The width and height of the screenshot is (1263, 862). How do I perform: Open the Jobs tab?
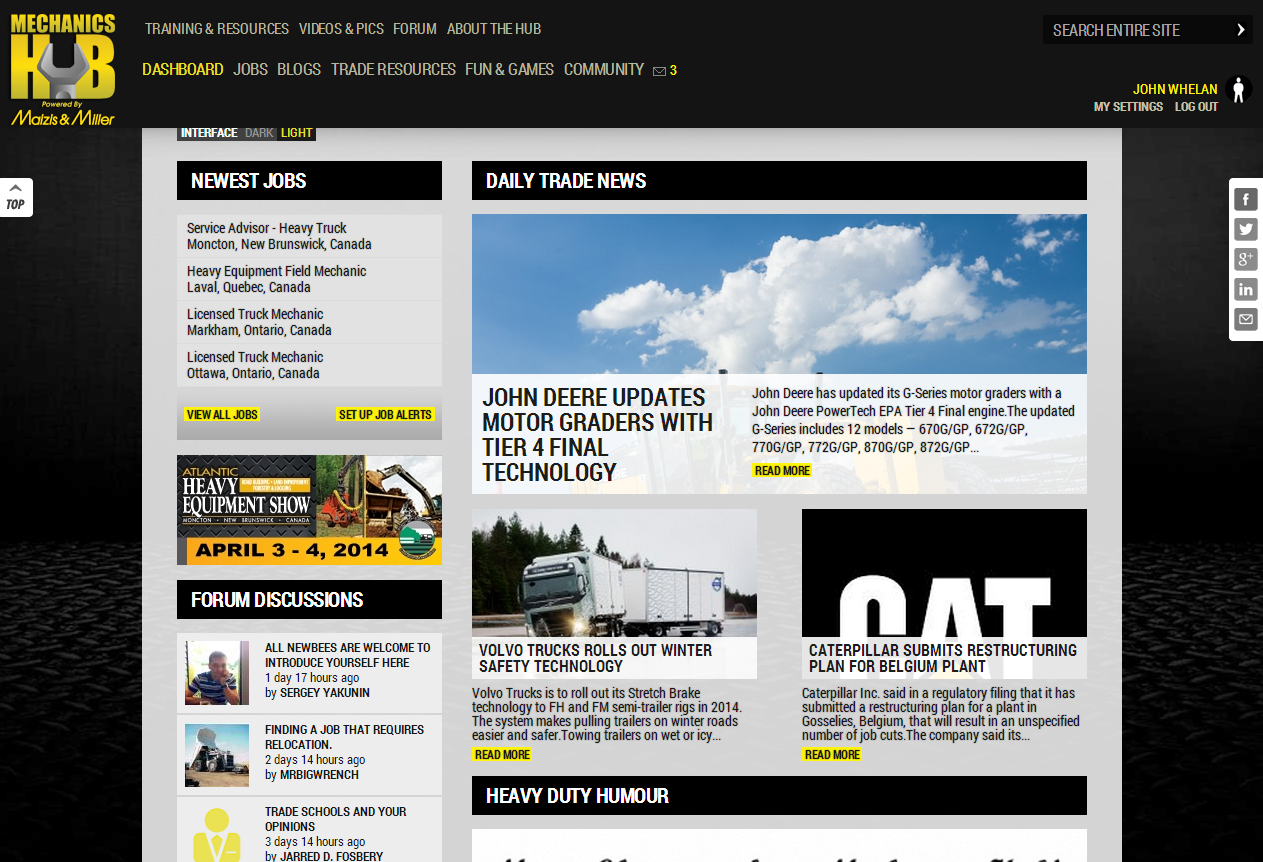coord(251,70)
